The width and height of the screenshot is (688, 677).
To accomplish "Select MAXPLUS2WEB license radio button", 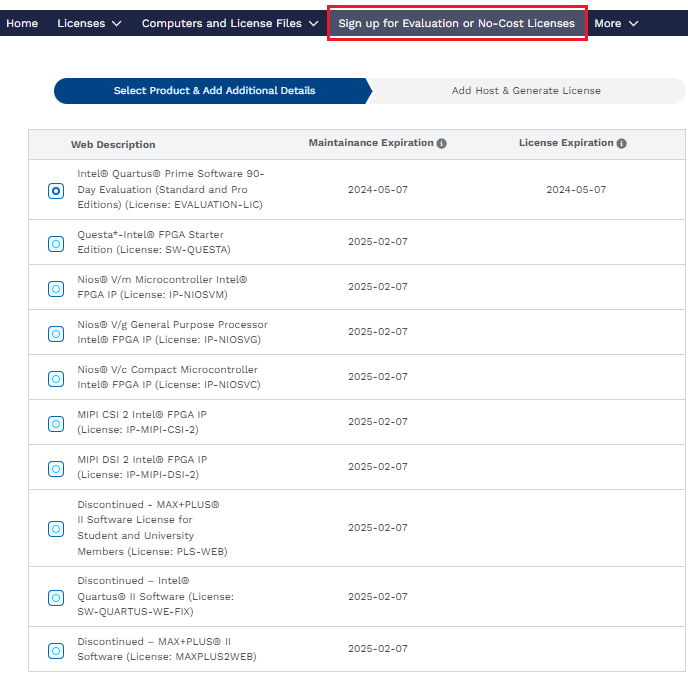I will pos(56,650).
